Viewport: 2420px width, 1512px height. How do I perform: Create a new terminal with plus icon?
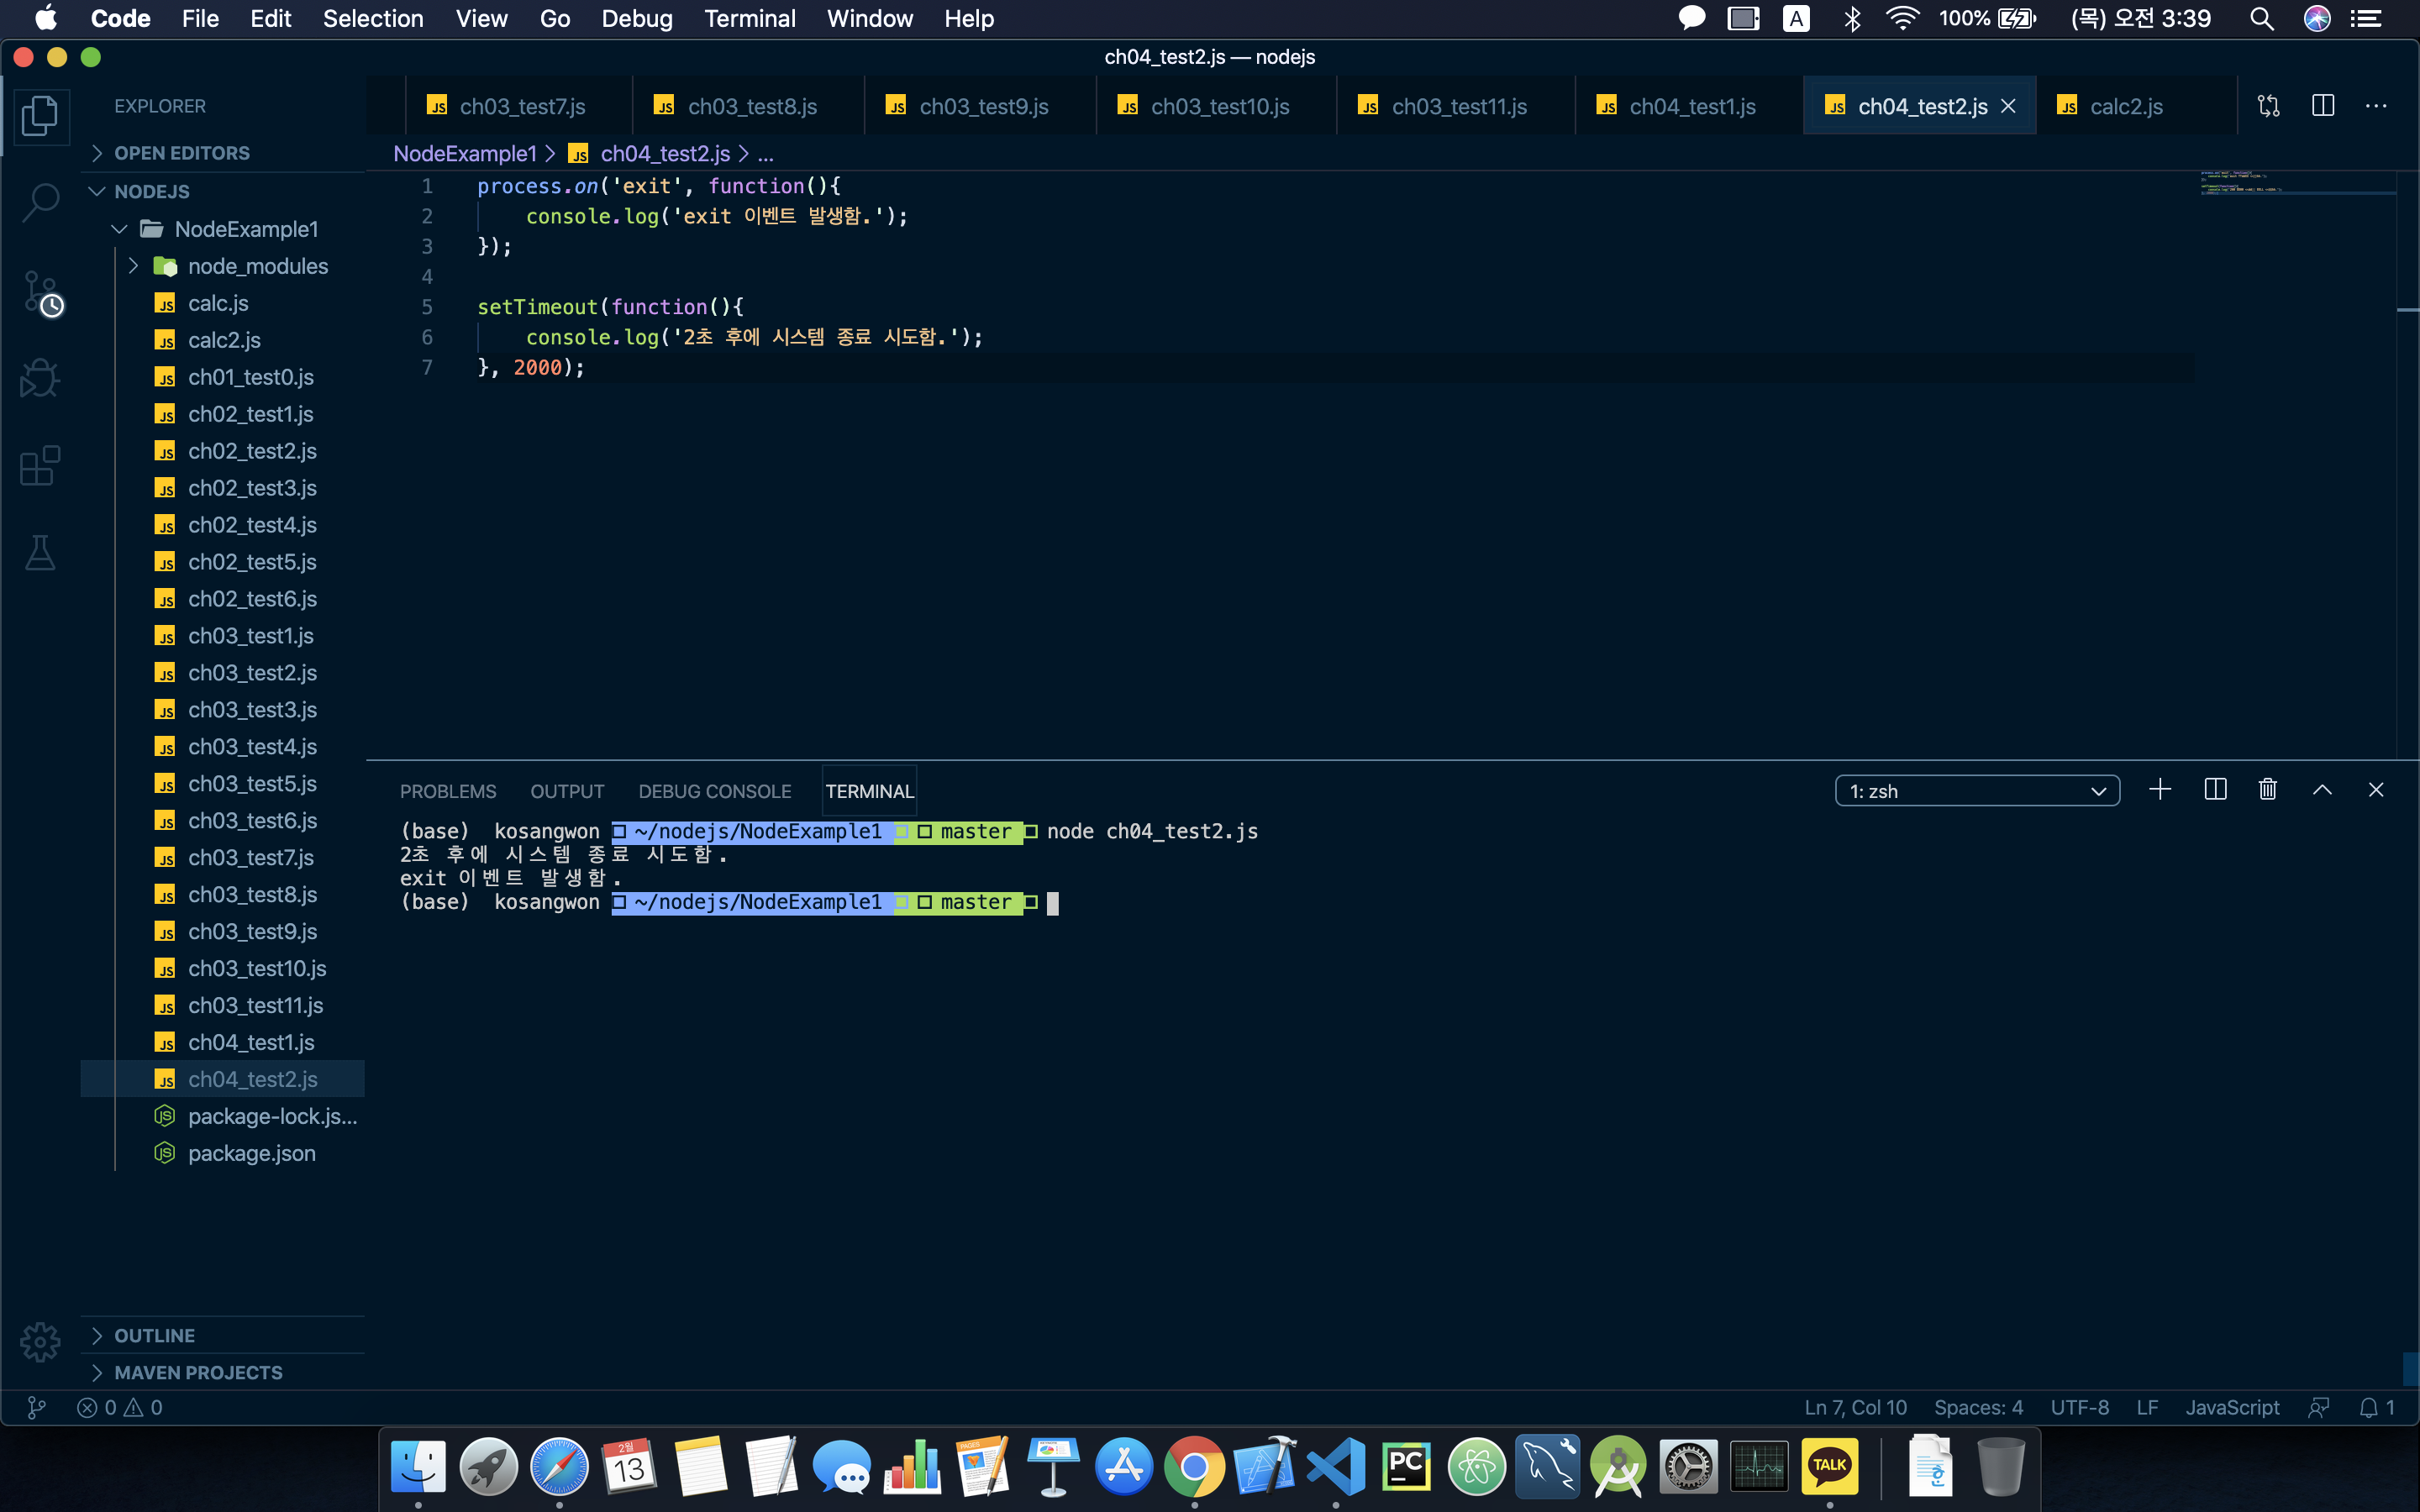click(x=2159, y=790)
